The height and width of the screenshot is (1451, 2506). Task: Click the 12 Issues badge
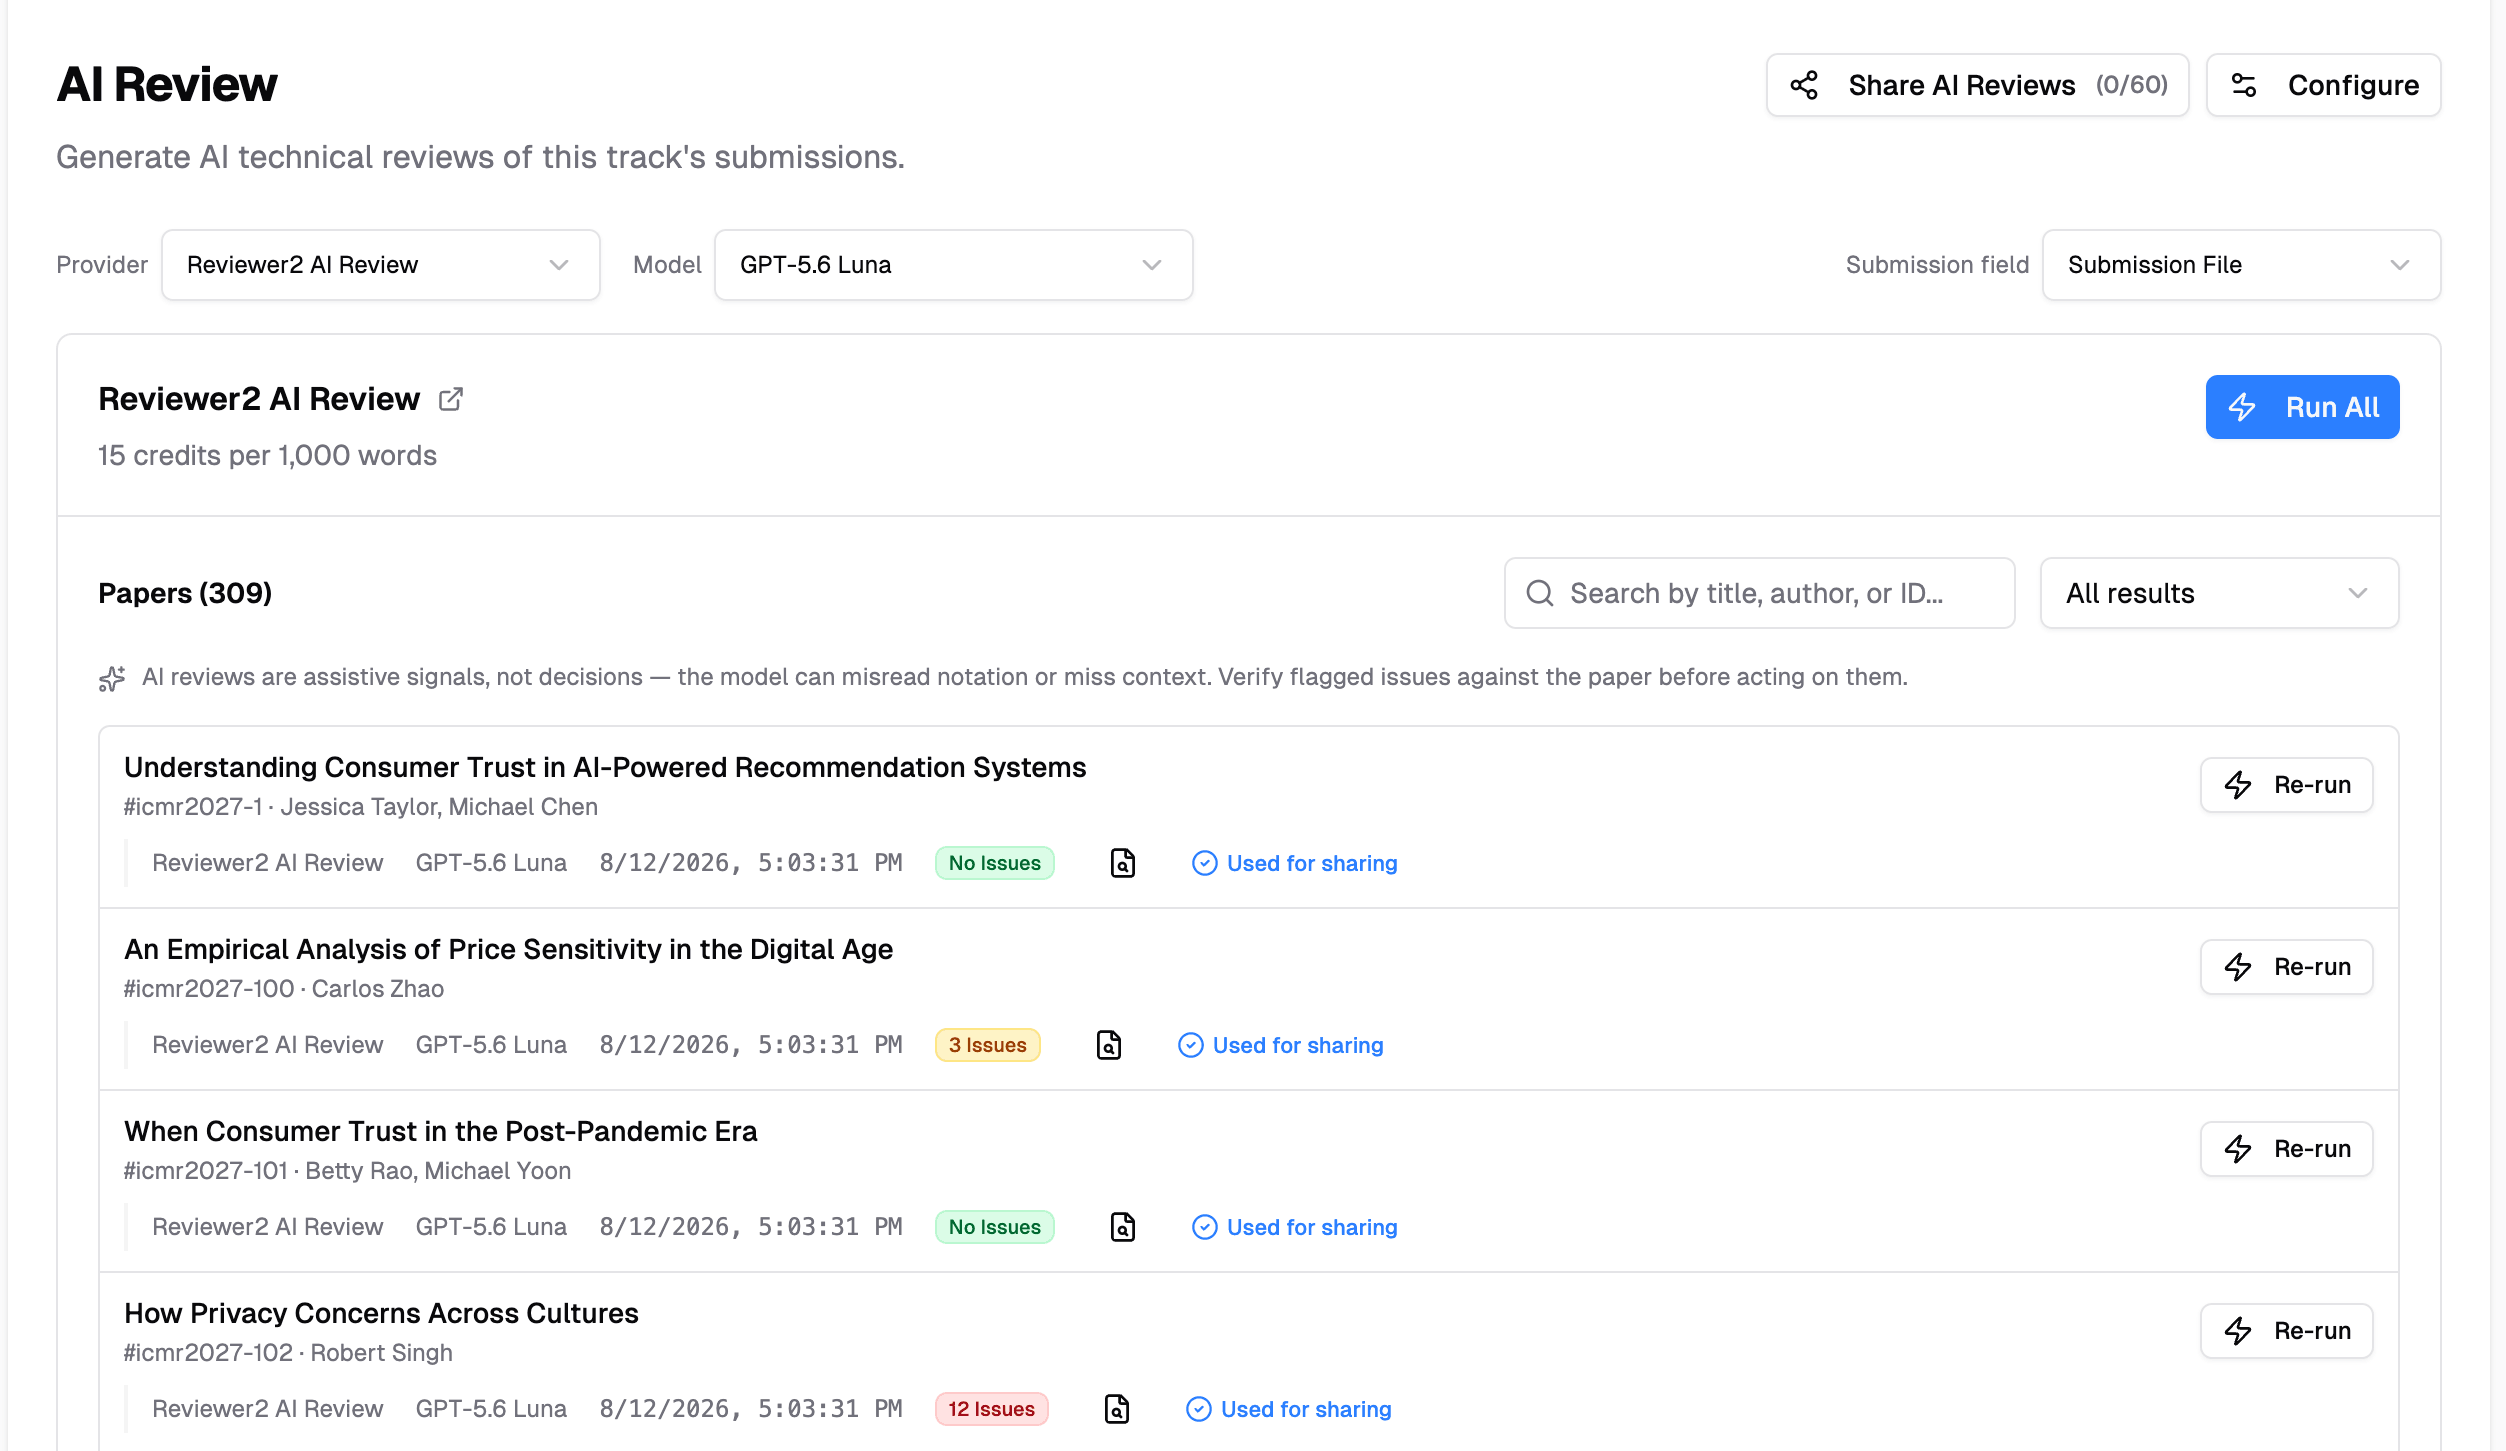coord(991,1409)
